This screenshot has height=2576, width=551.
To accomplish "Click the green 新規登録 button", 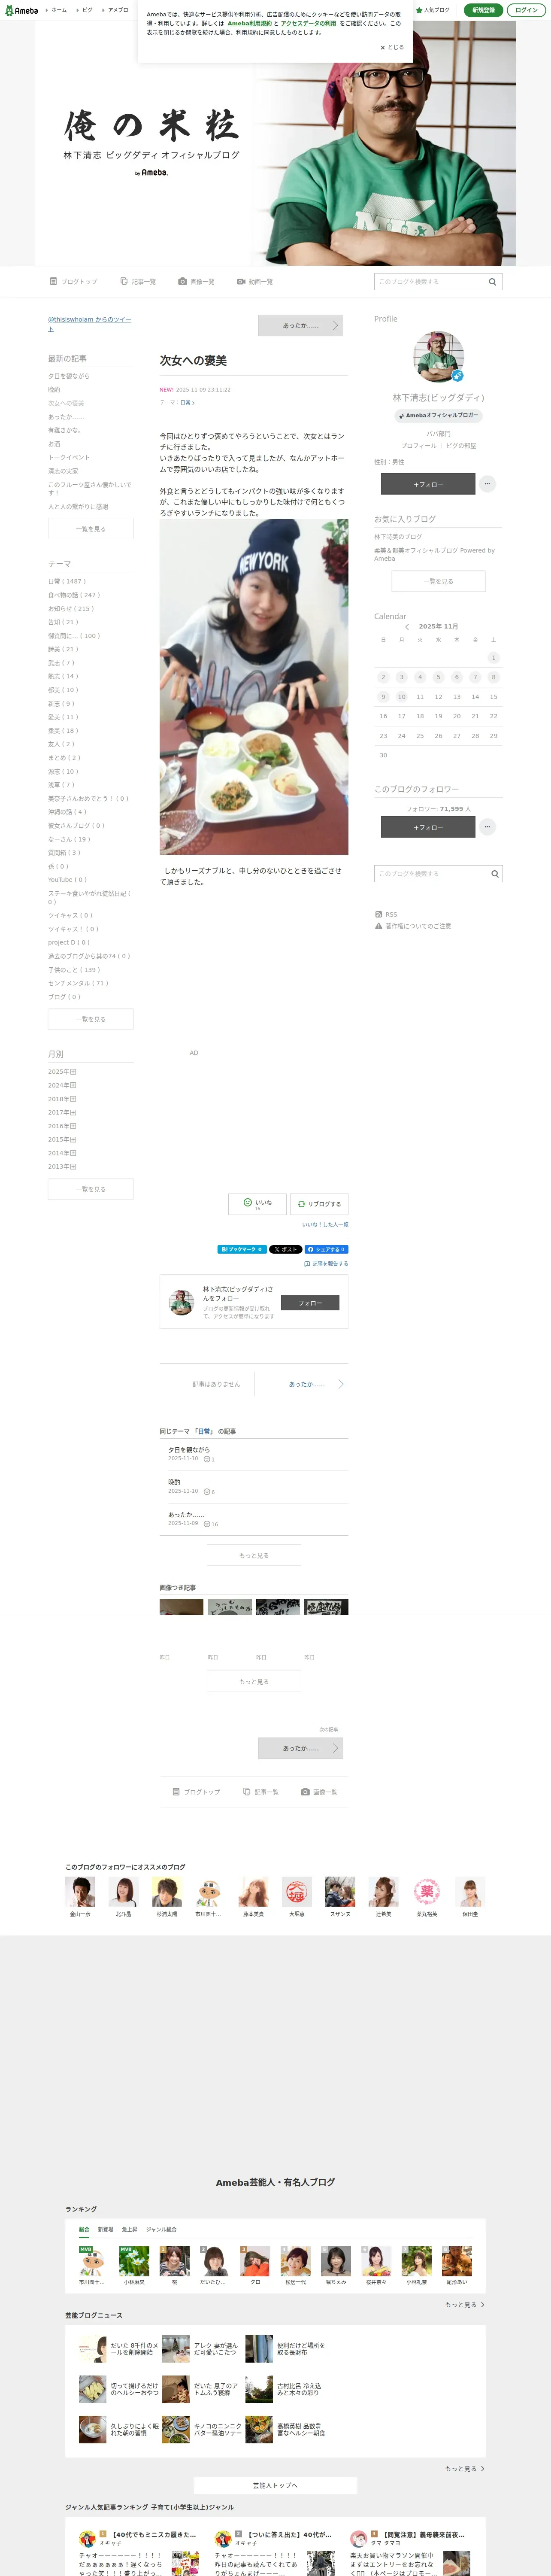I will pyautogui.click(x=483, y=10).
